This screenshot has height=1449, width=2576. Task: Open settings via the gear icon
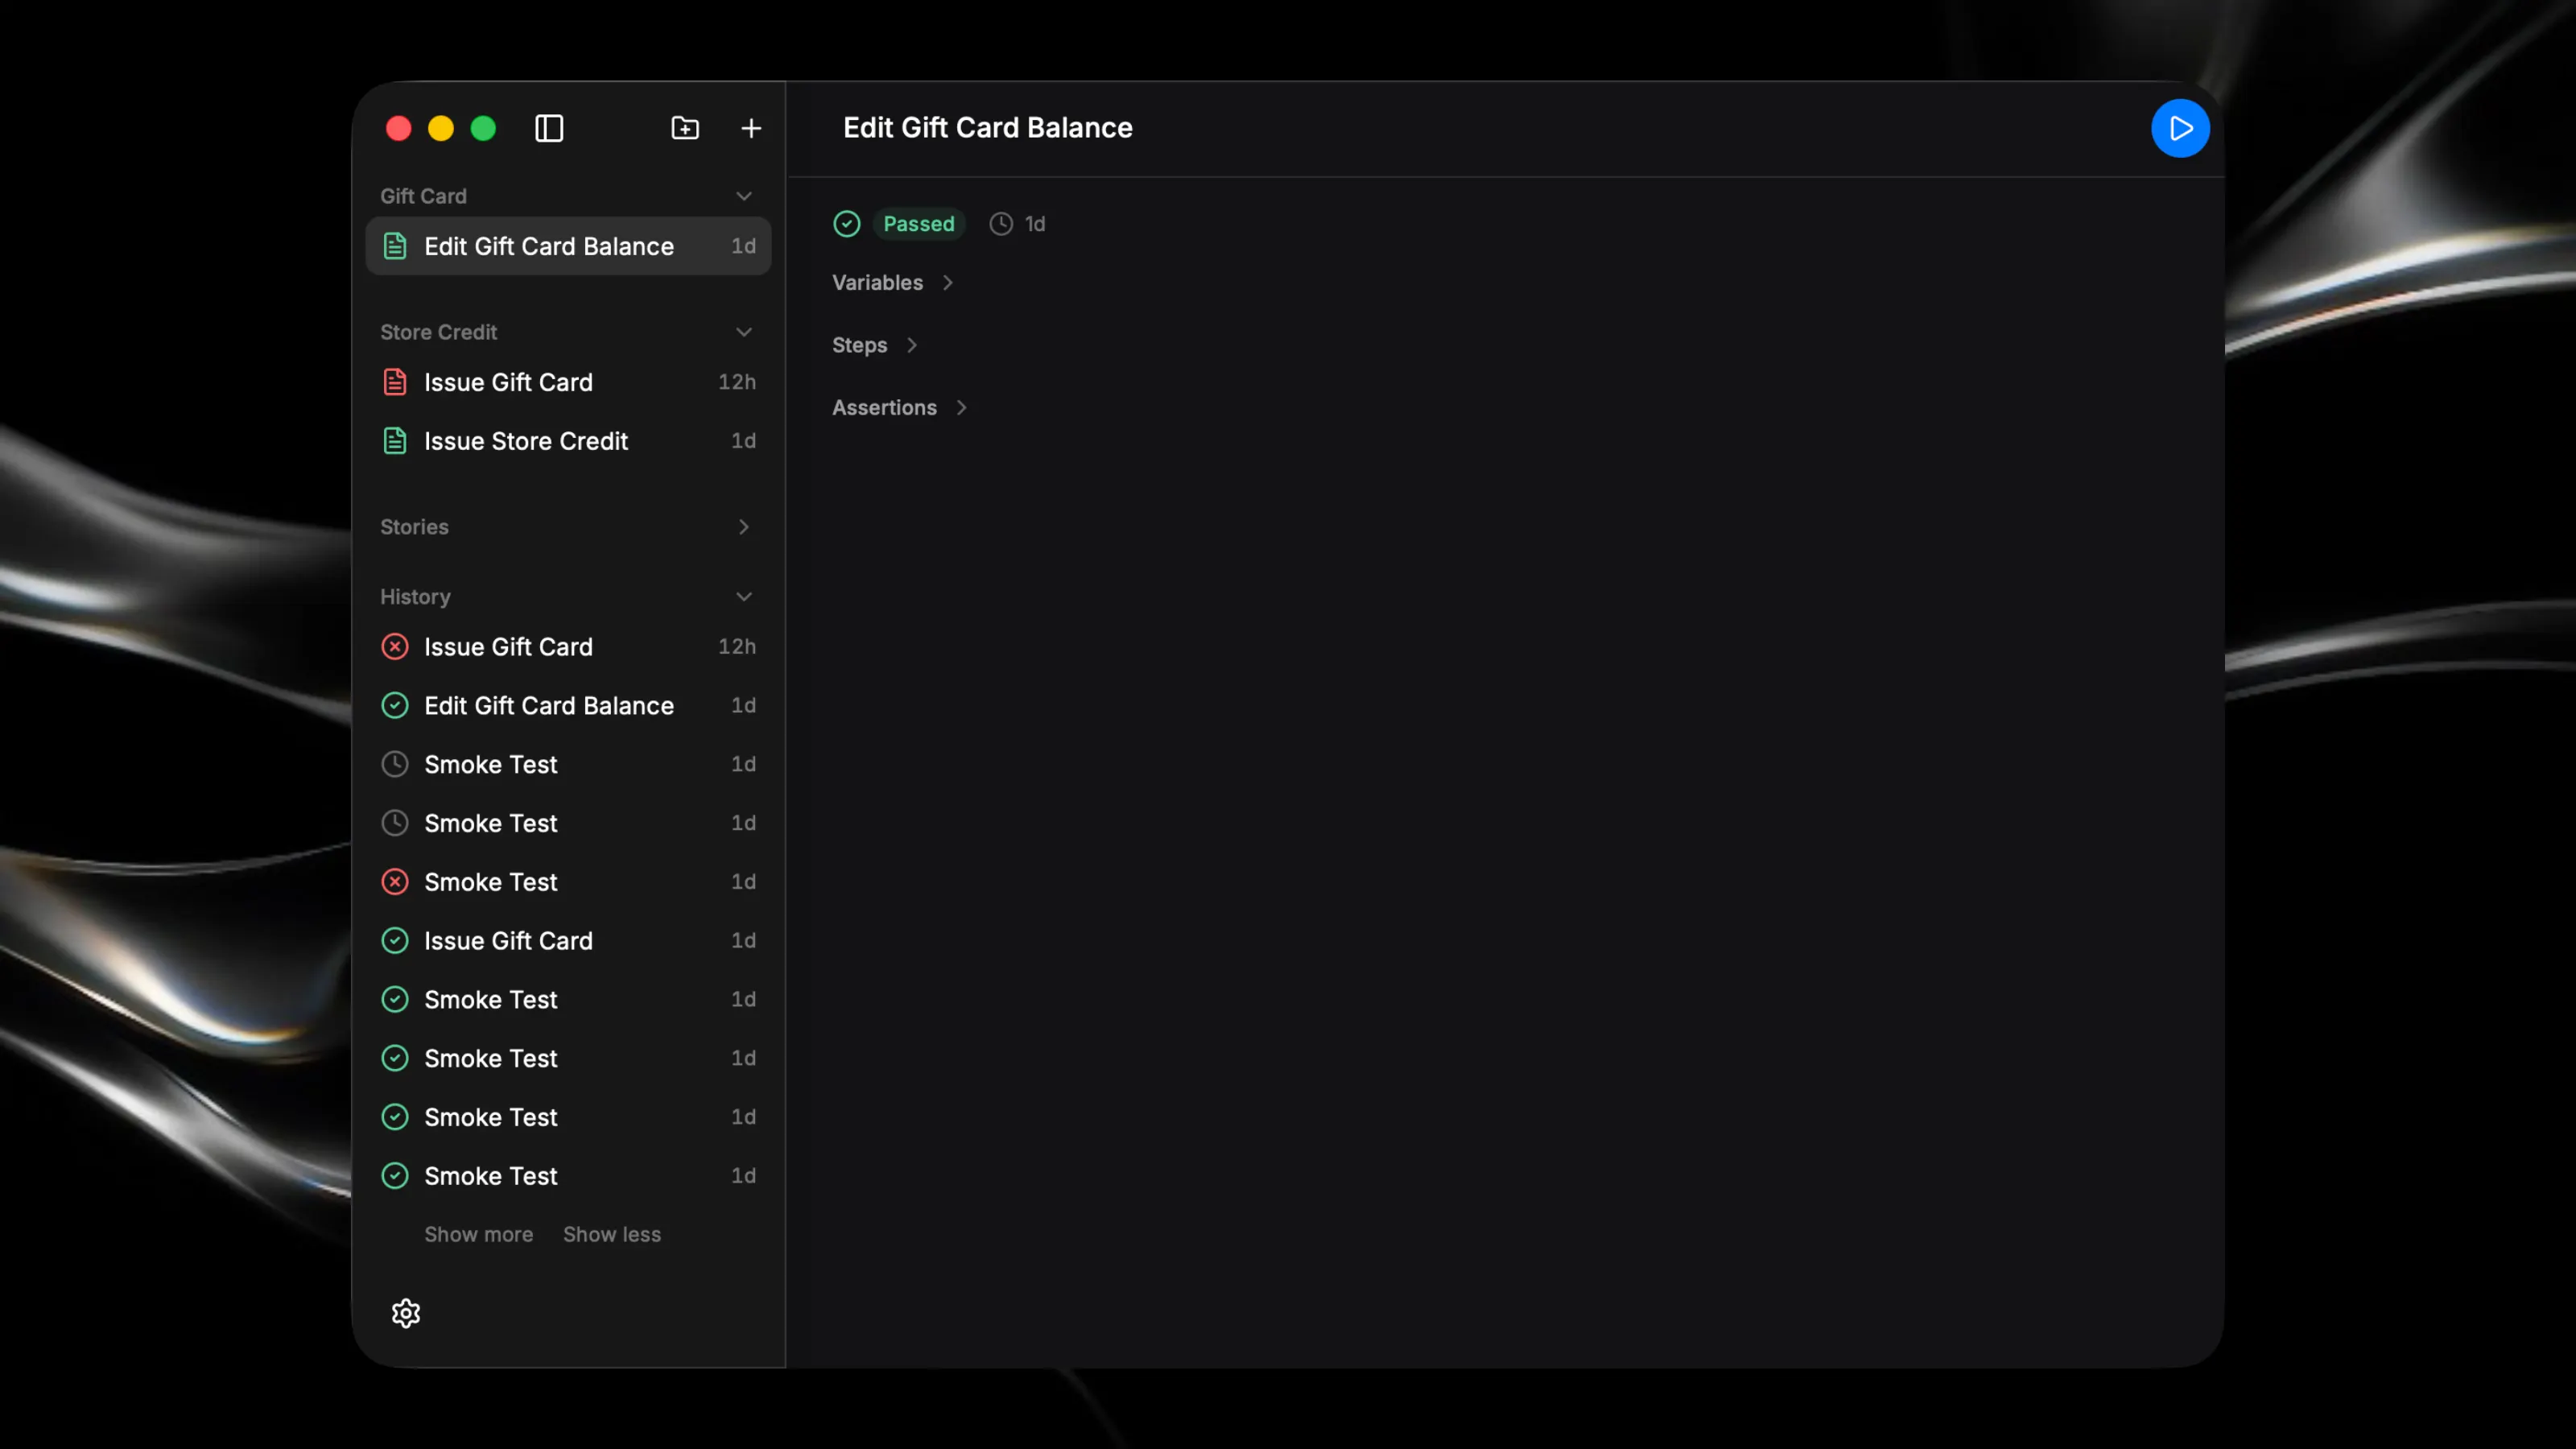tap(406, 1313)
